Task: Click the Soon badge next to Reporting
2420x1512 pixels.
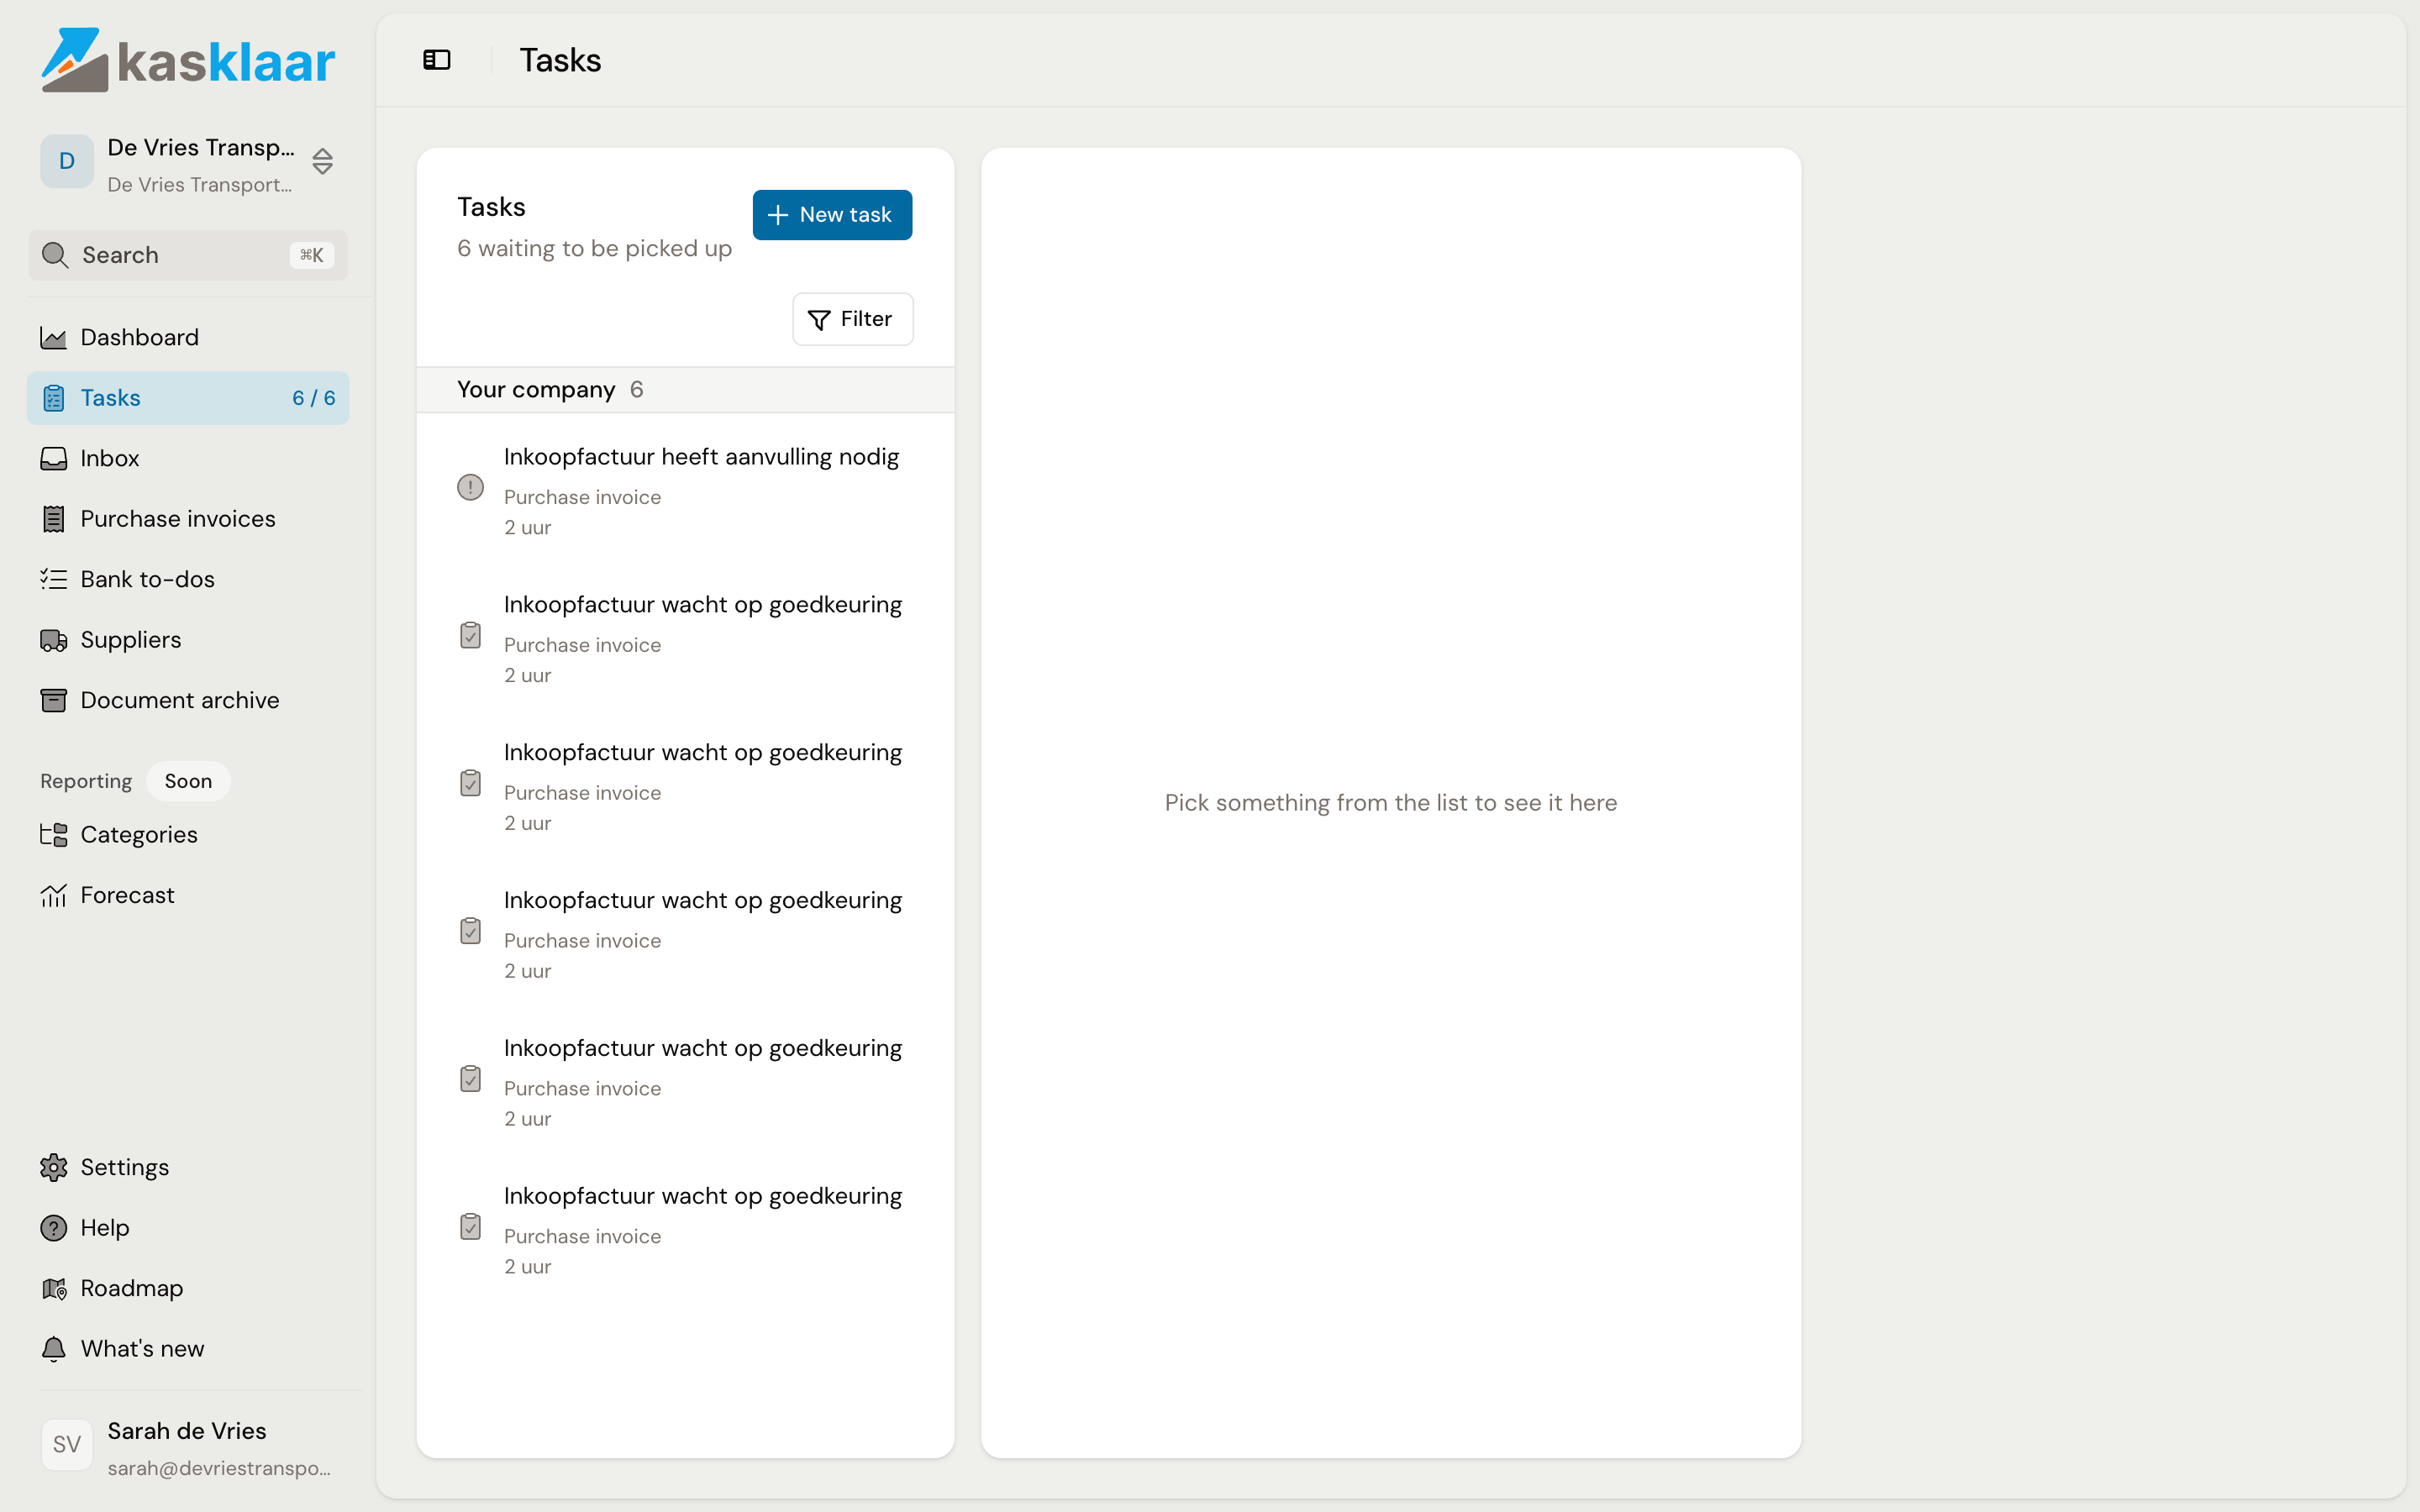Action: click(x=188, y=781)
